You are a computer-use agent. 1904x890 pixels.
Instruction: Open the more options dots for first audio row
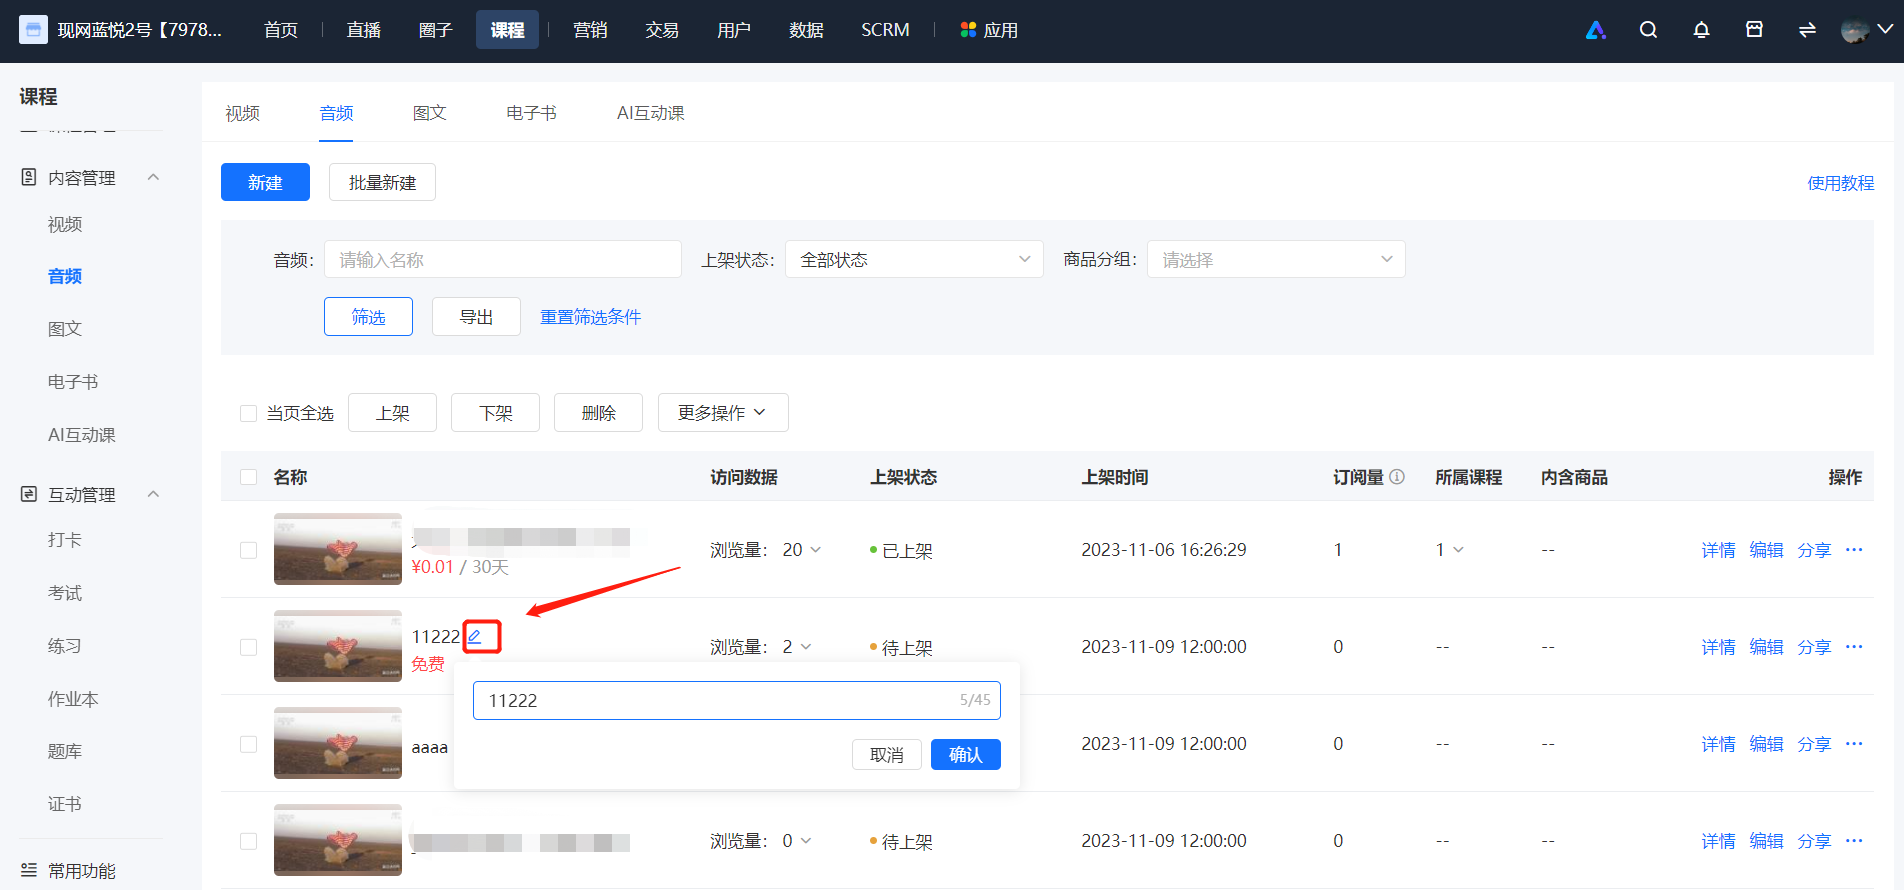pos(1854,550)
